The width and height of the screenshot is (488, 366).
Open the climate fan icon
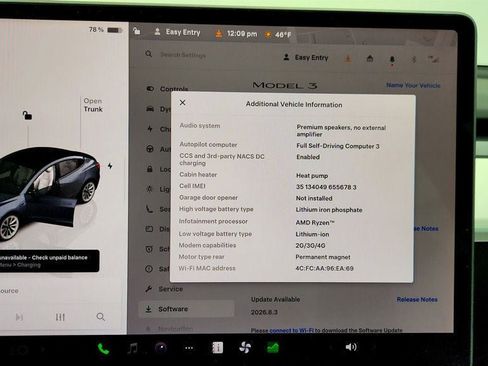pyautogui.click(x=245, y=348)
